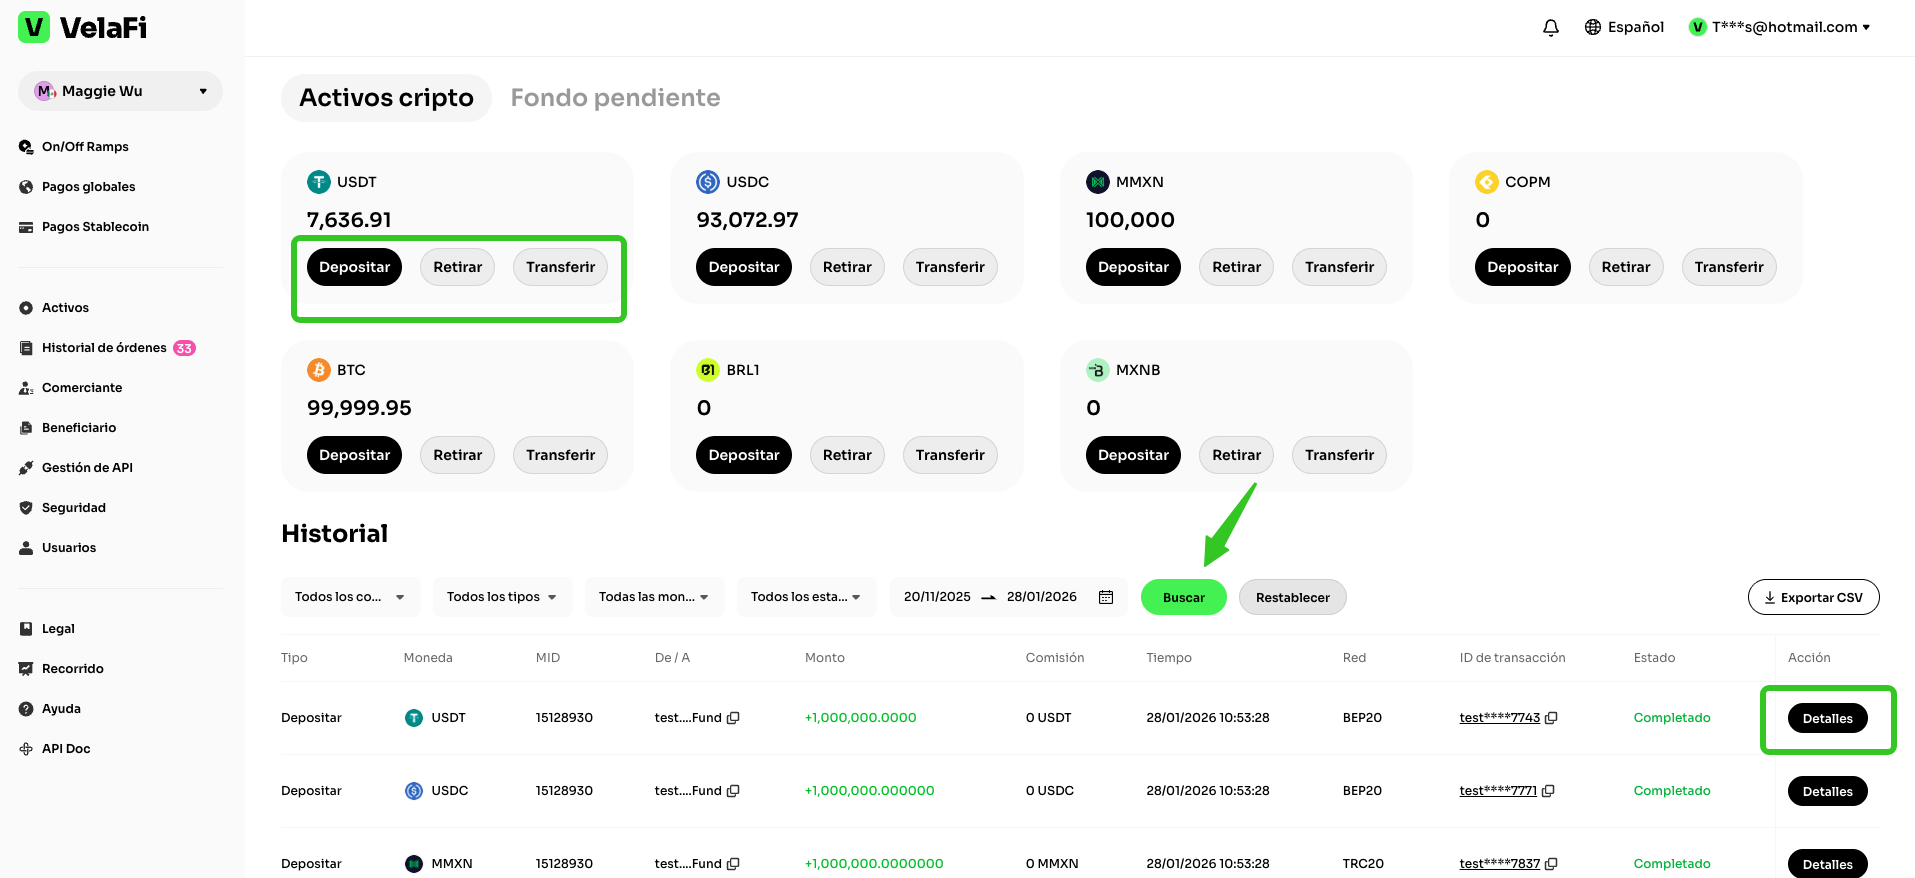Open Detalles for the USDC deposit
The image size is (1915, 878).
1826,791
